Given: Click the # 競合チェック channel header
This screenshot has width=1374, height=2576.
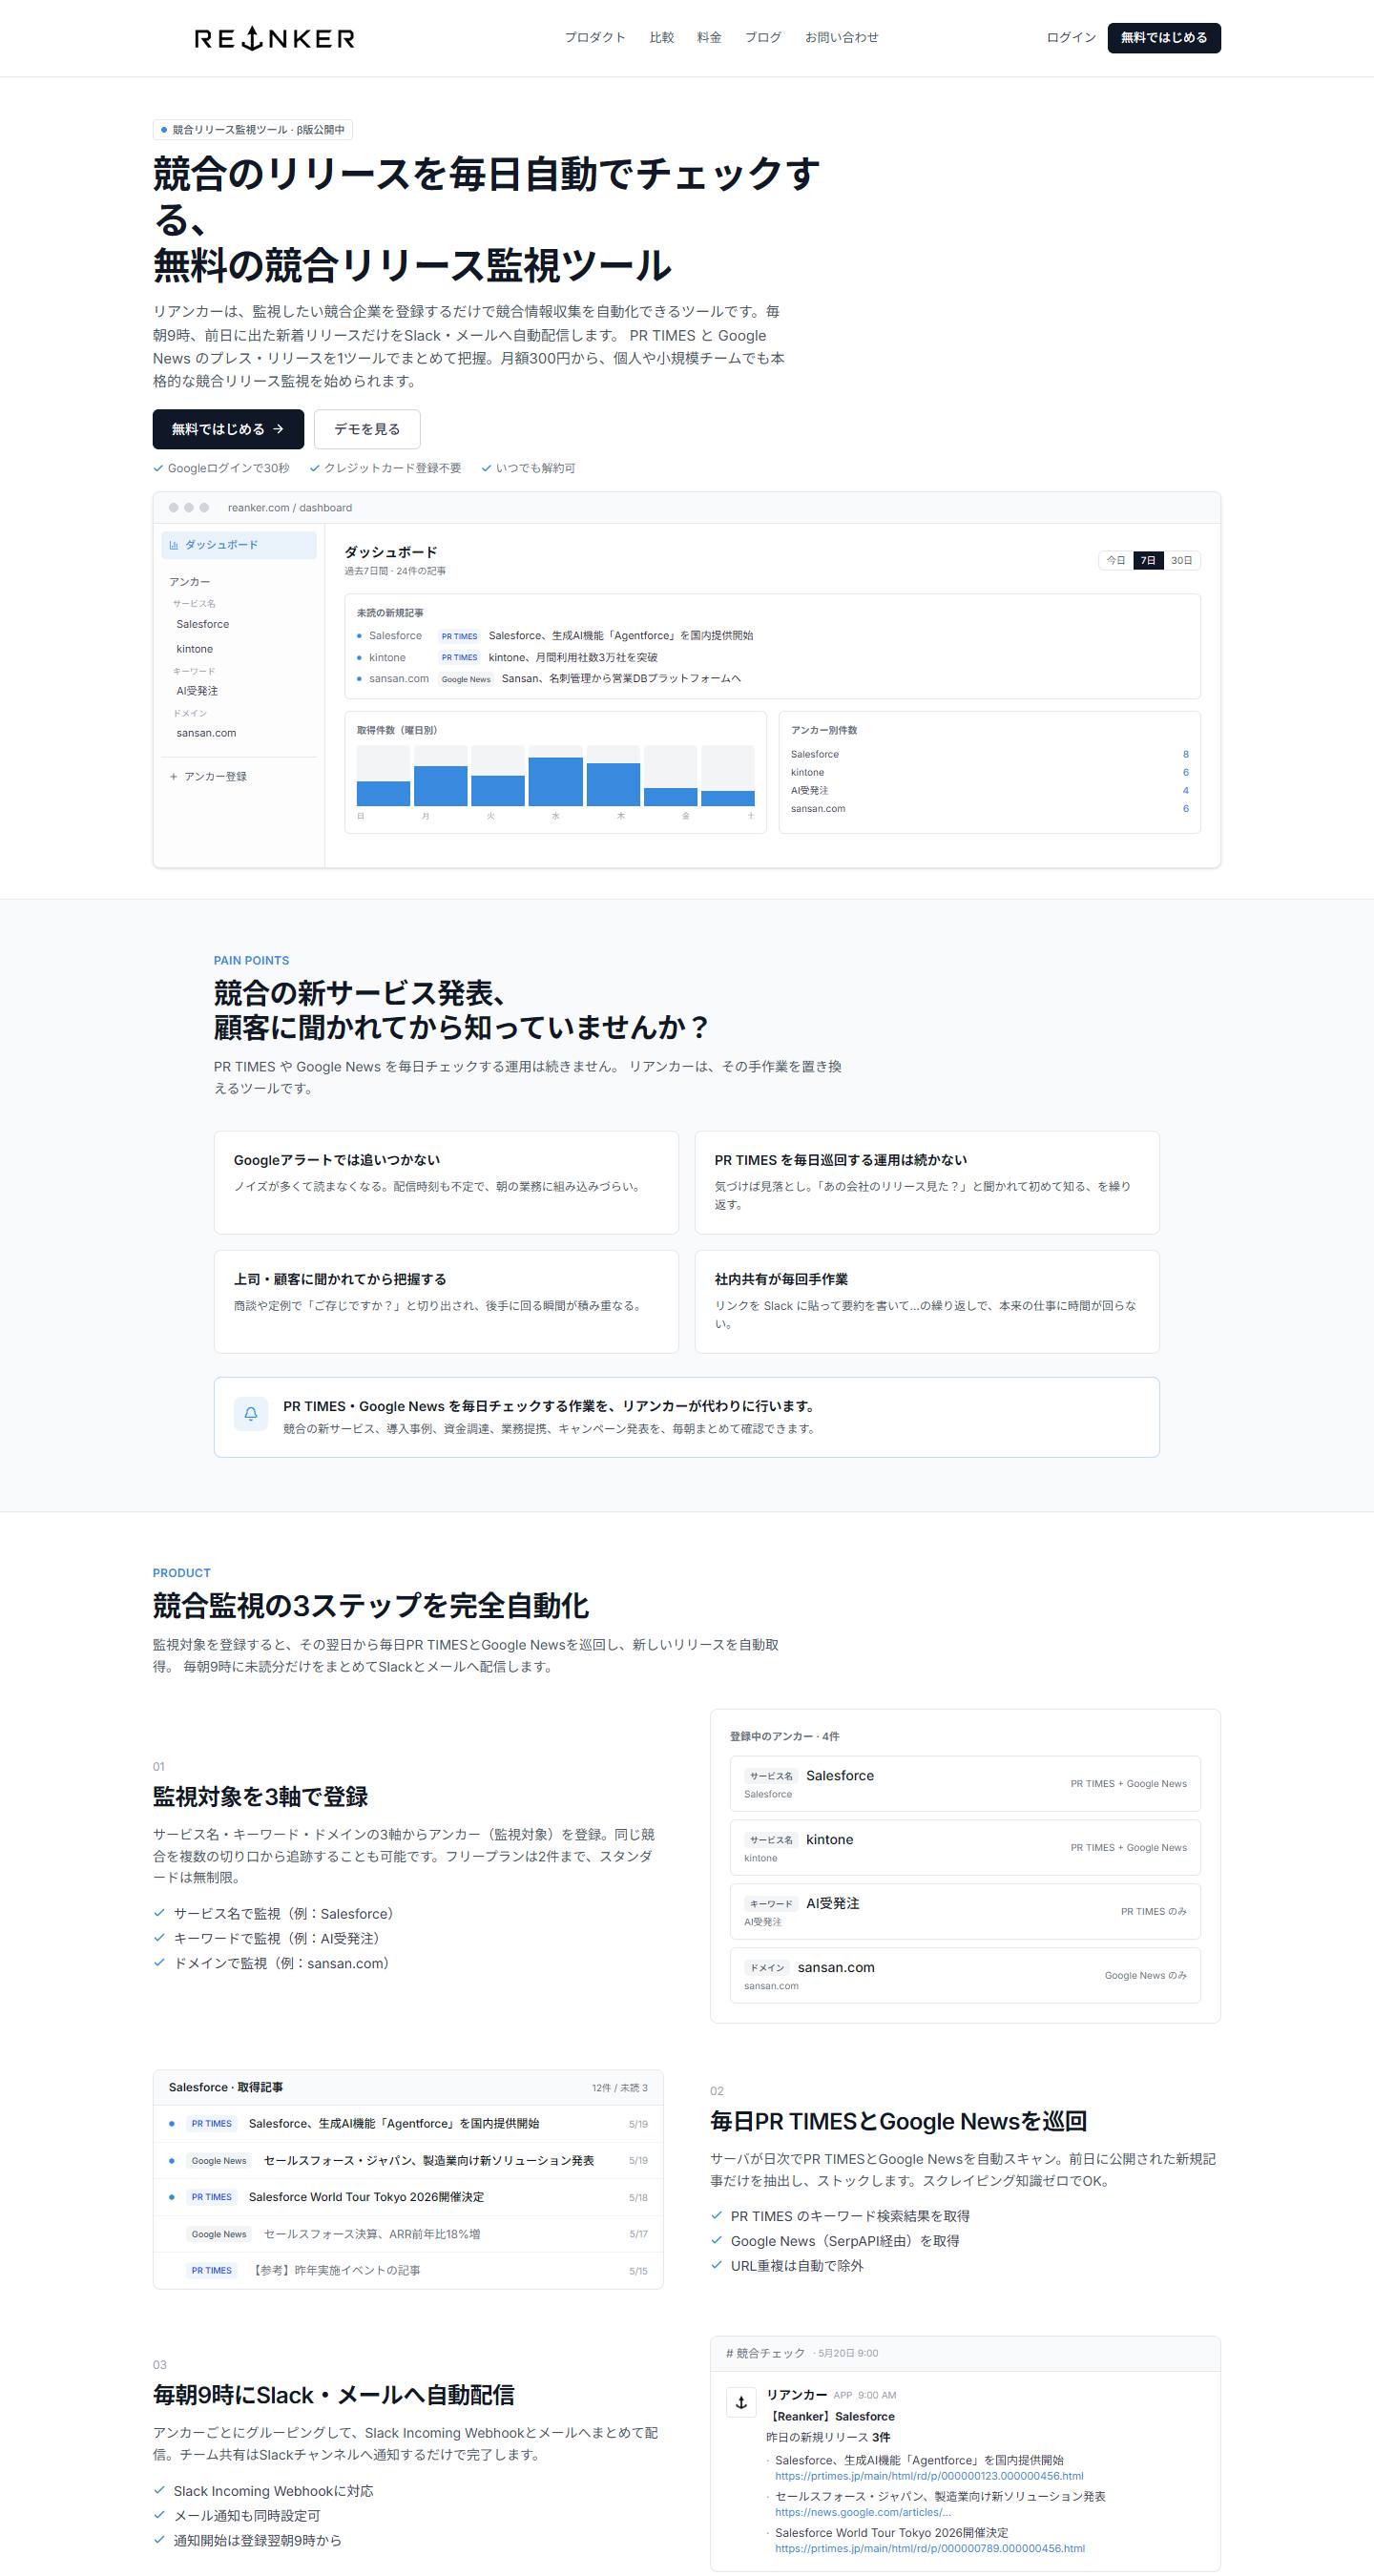Looking at the screenshot, I should point(765,2354).
